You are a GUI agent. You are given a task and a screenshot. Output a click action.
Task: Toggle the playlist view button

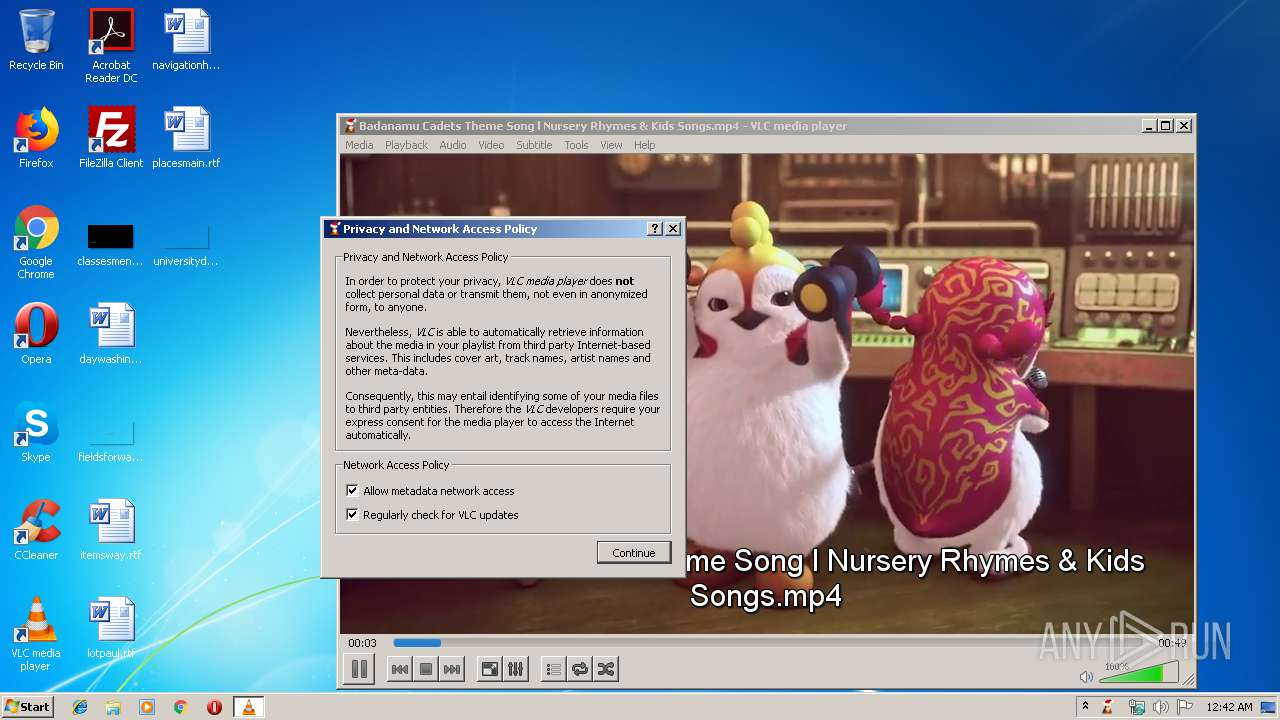[554, 670]
